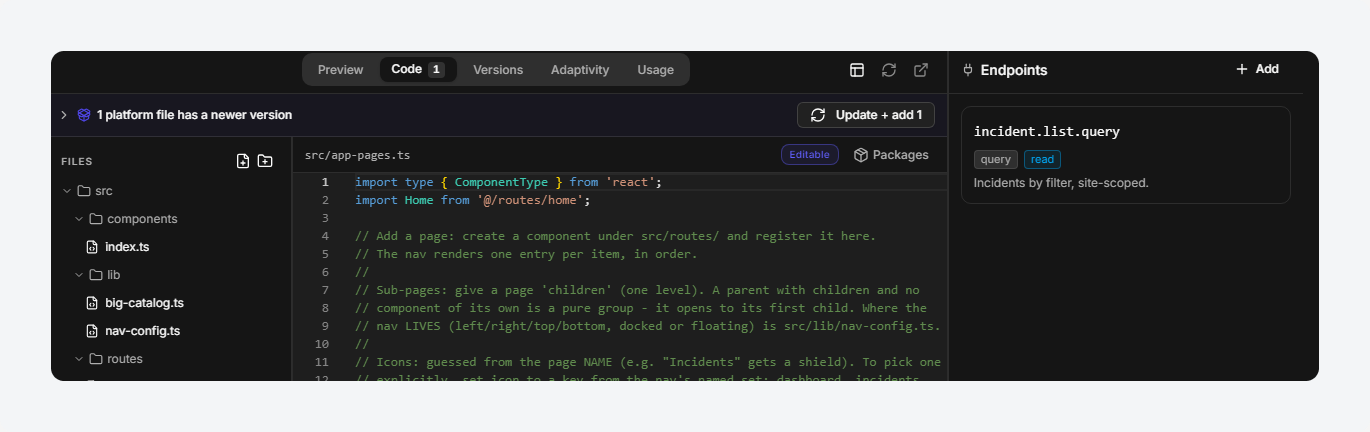Click the routes folder icon
Image resolution: width=1370 pixels, height=432 pixels.
pos(96,359)
